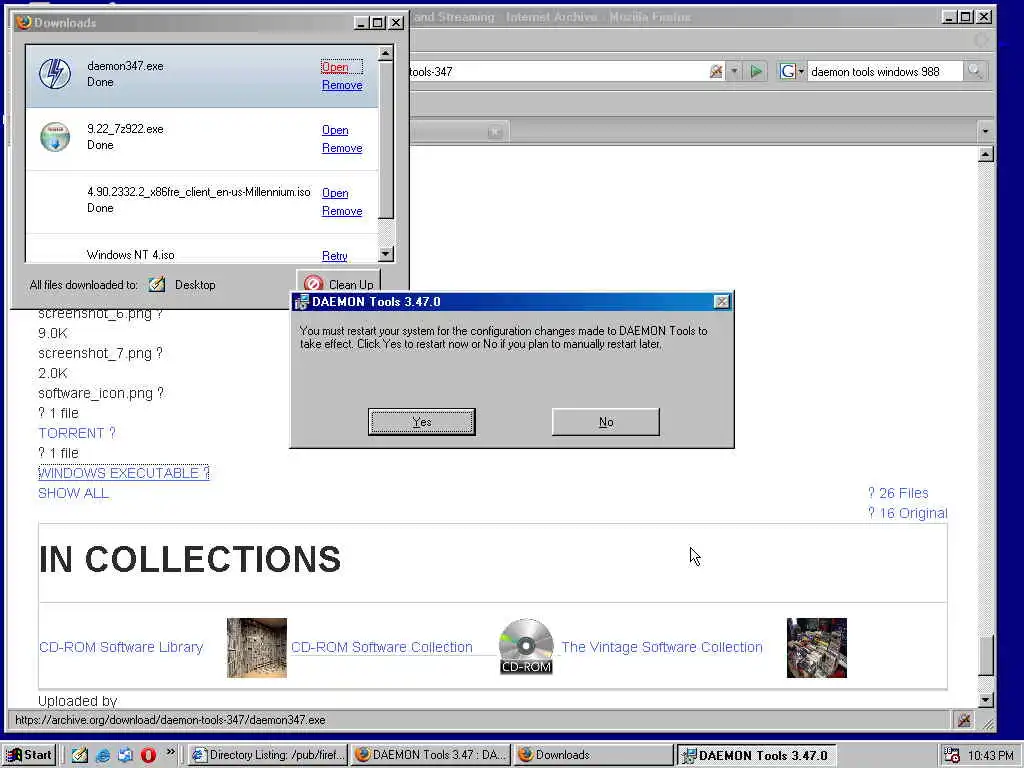Open the Desktop download folder link

195,285
